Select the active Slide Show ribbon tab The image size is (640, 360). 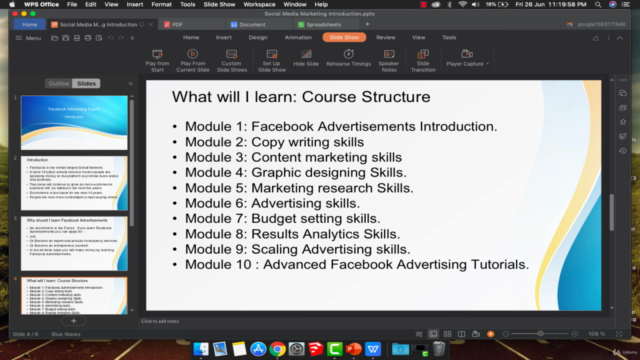pyautogui.click(x=344, y=37)
